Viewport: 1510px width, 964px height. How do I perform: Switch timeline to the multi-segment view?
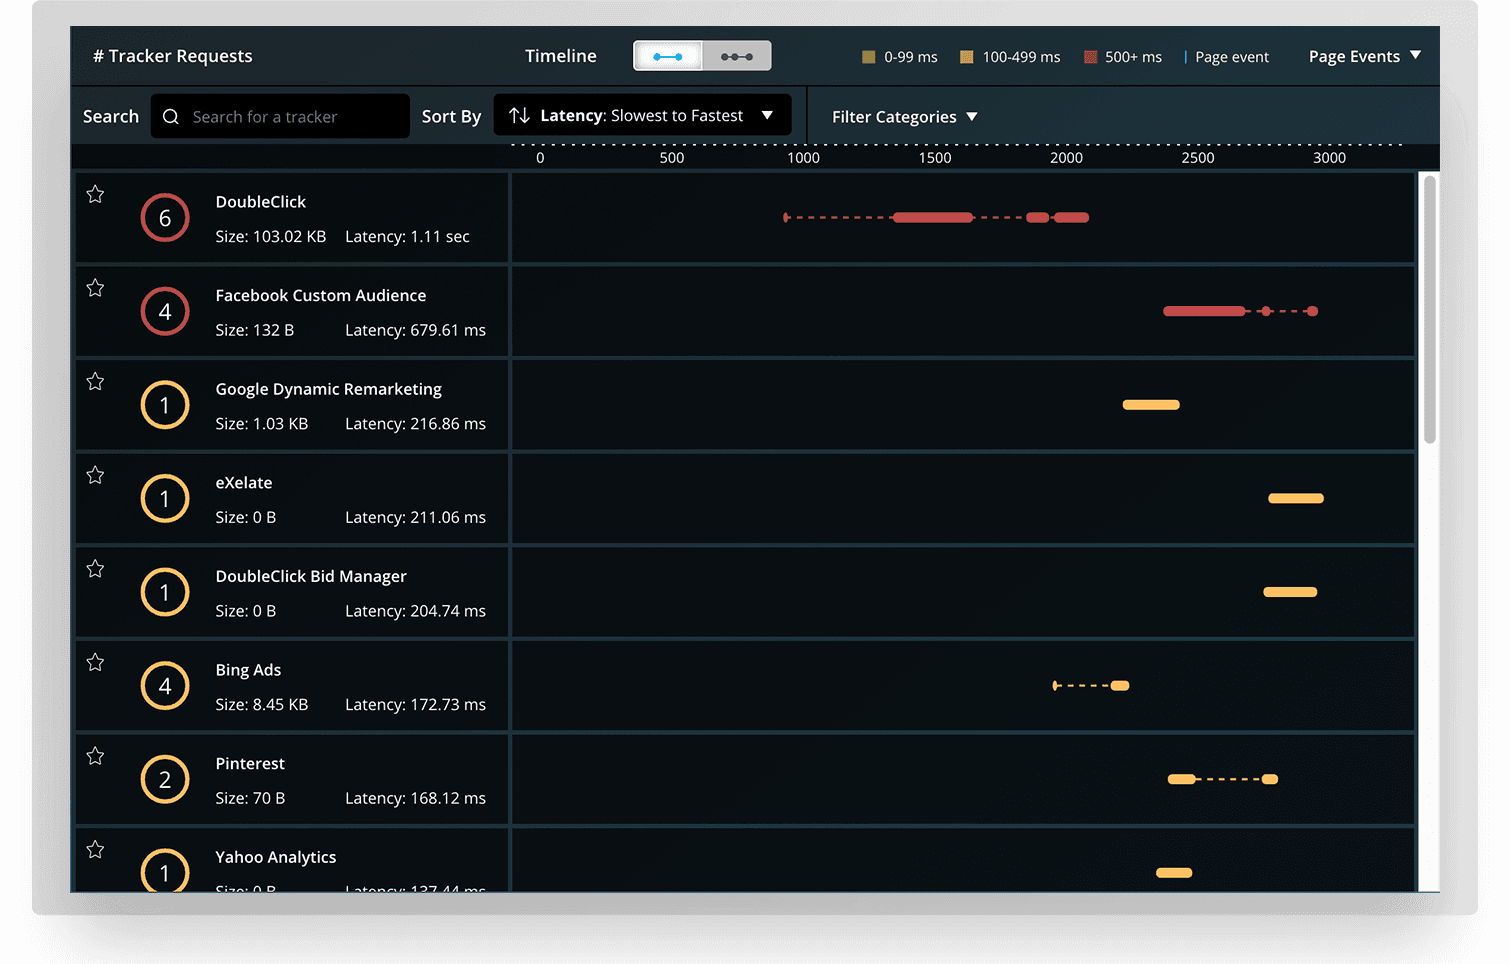click(x=737, y=56)
